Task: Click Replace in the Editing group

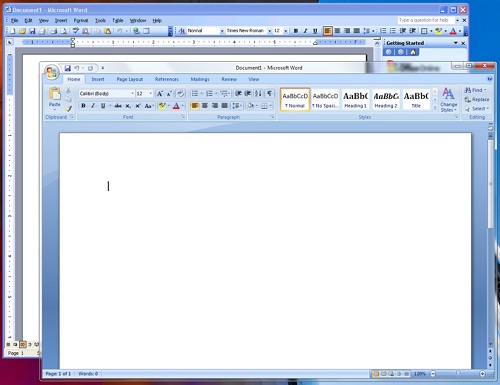Action: pos(477,99)
